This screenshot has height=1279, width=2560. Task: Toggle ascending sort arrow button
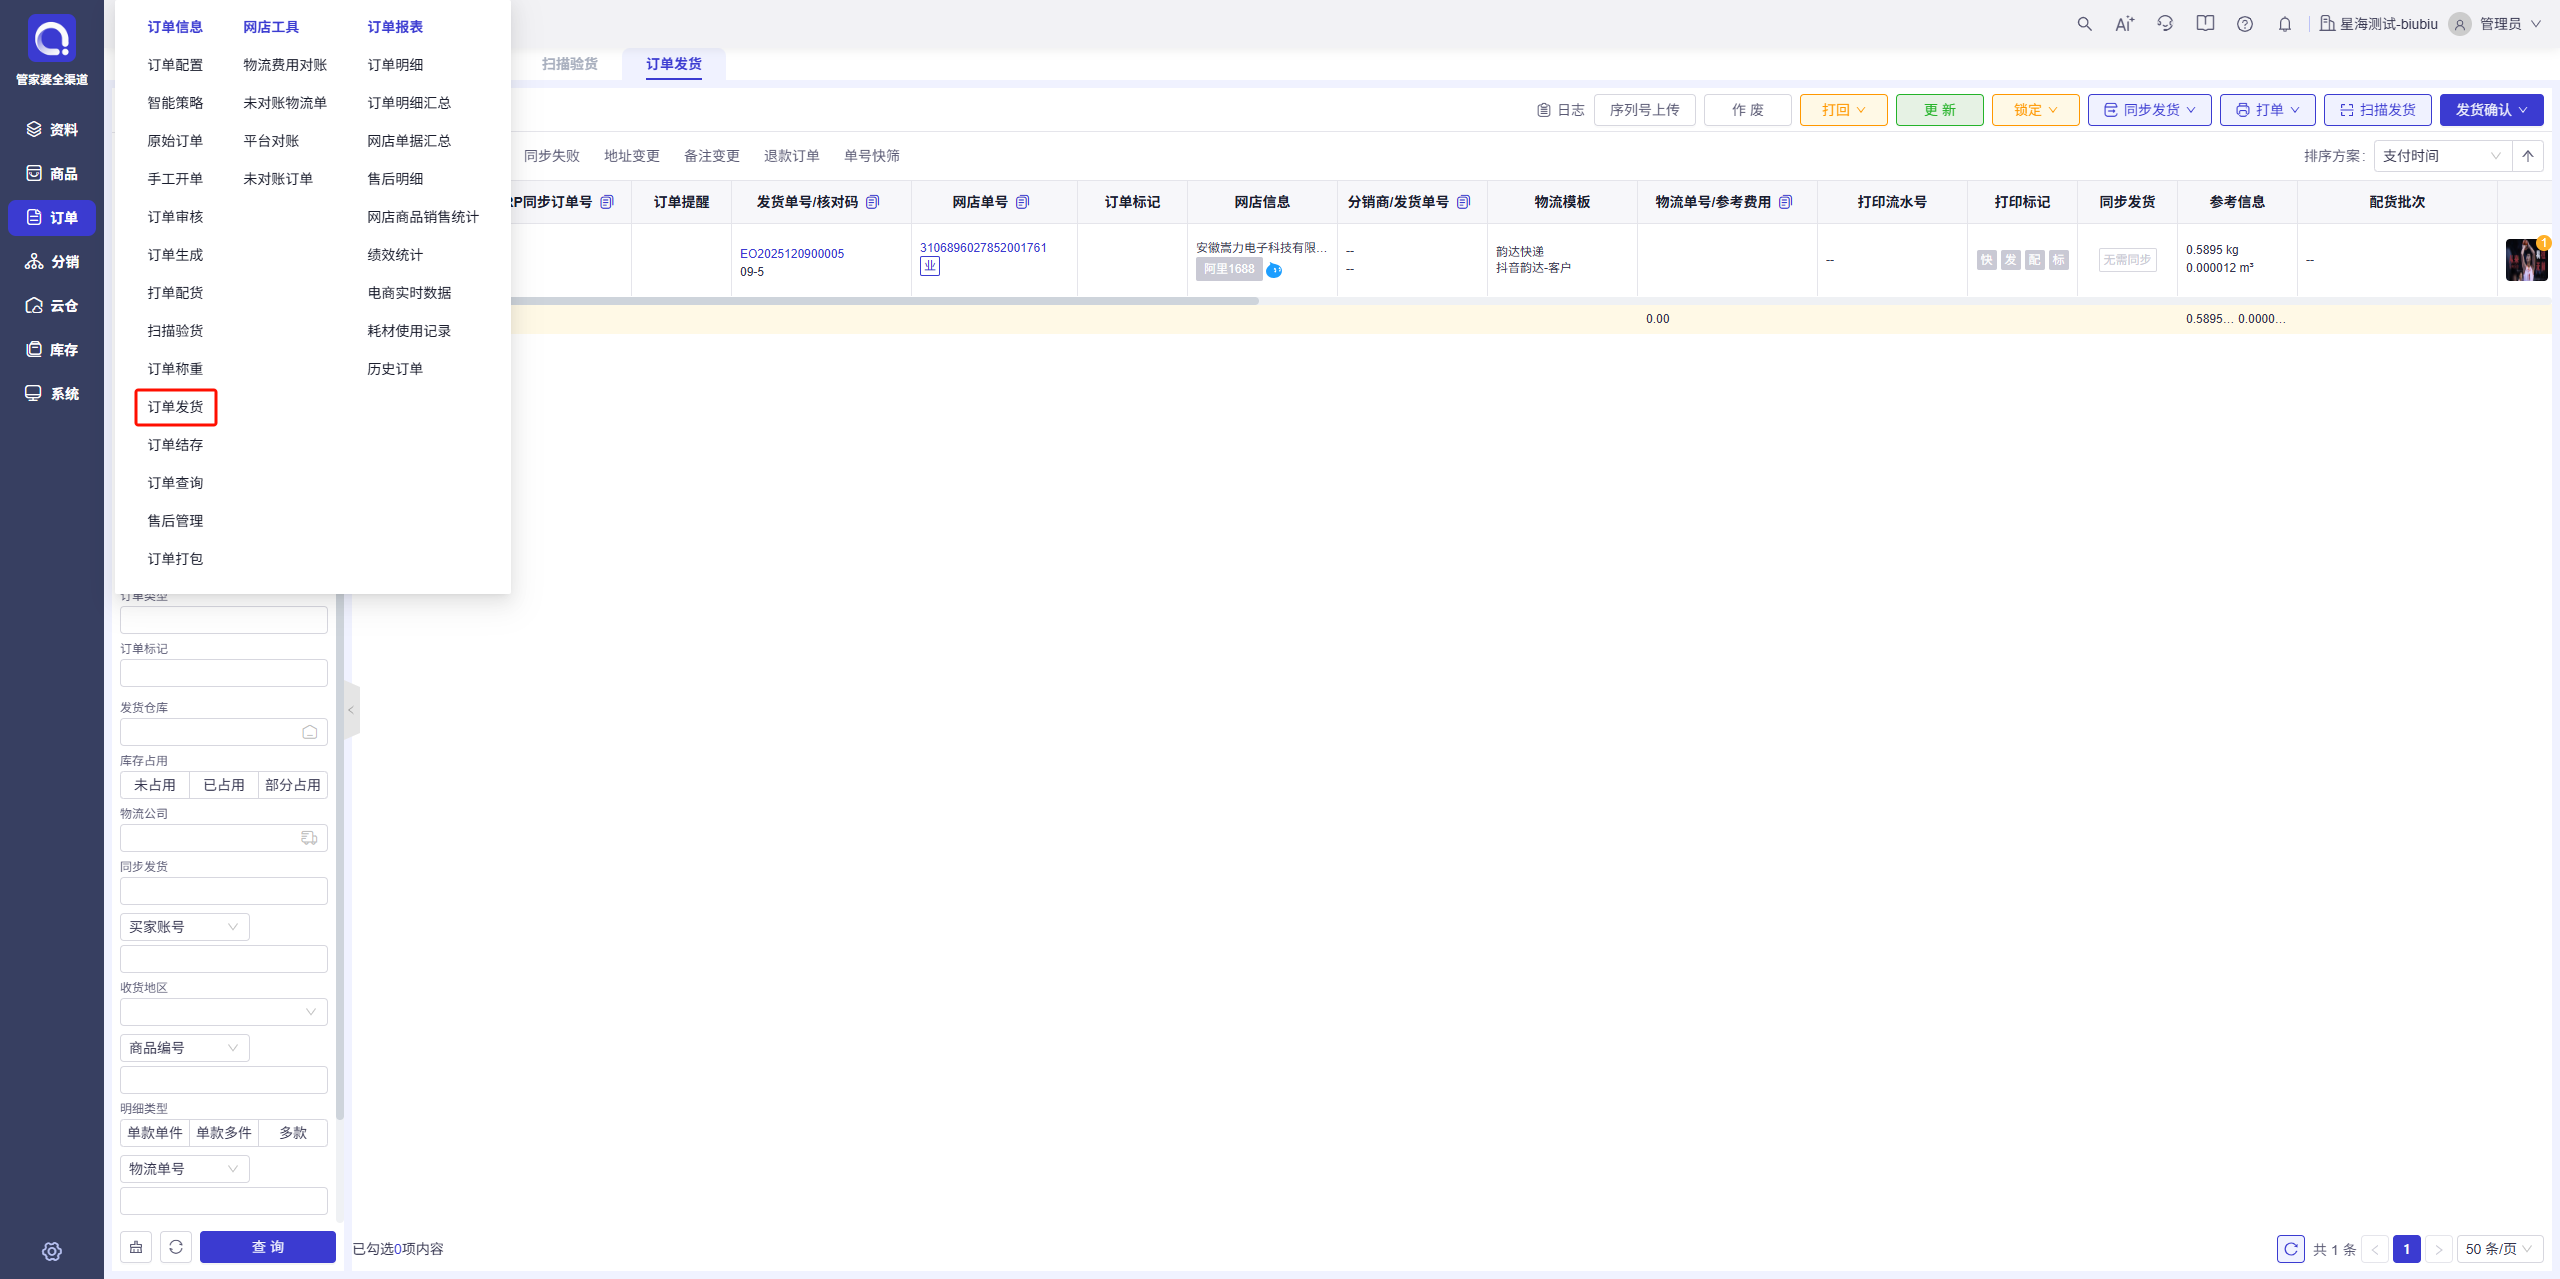(2528, 156)
